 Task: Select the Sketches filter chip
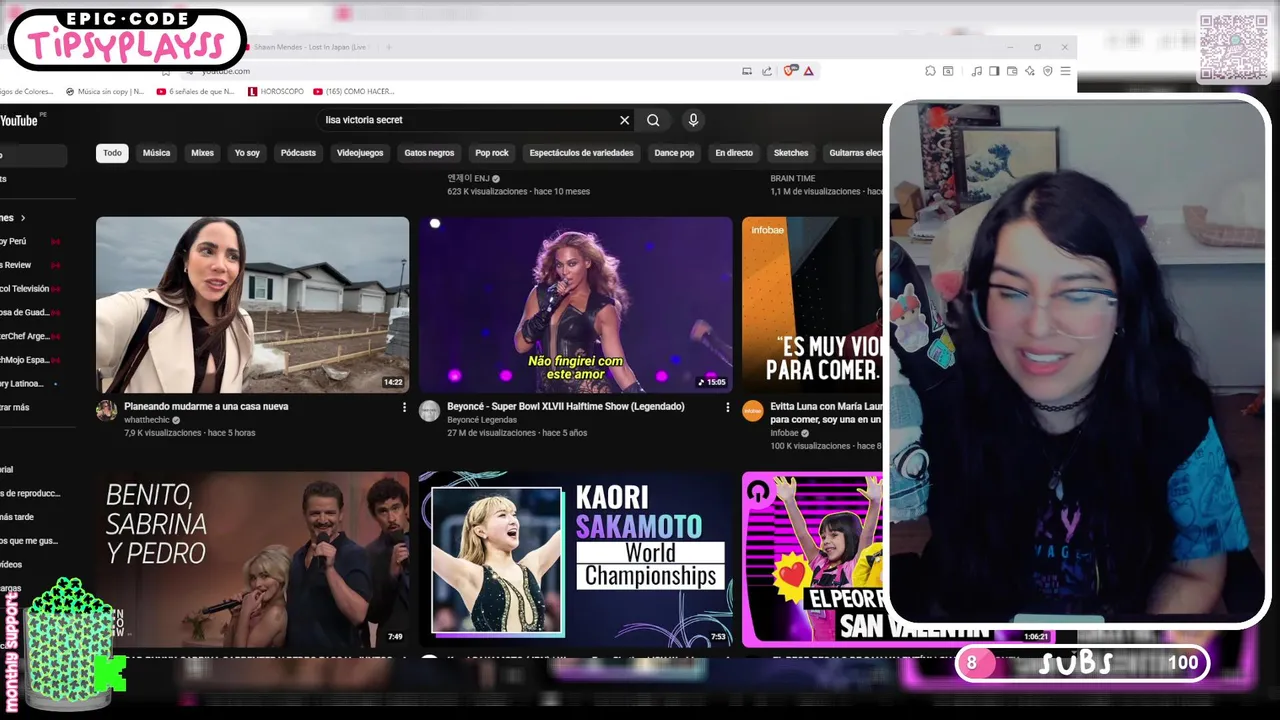pos(791,153)
